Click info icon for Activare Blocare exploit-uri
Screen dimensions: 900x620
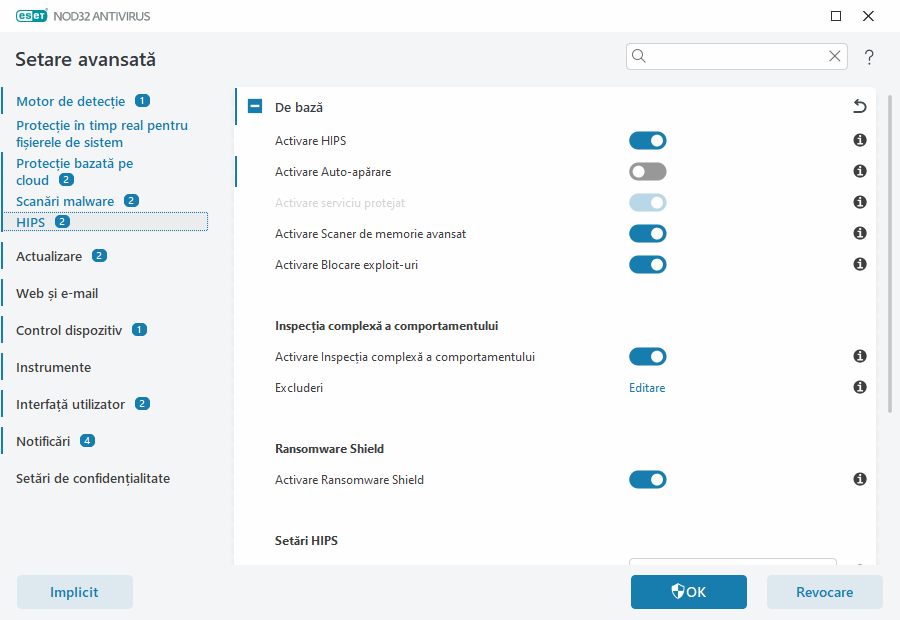859,265
